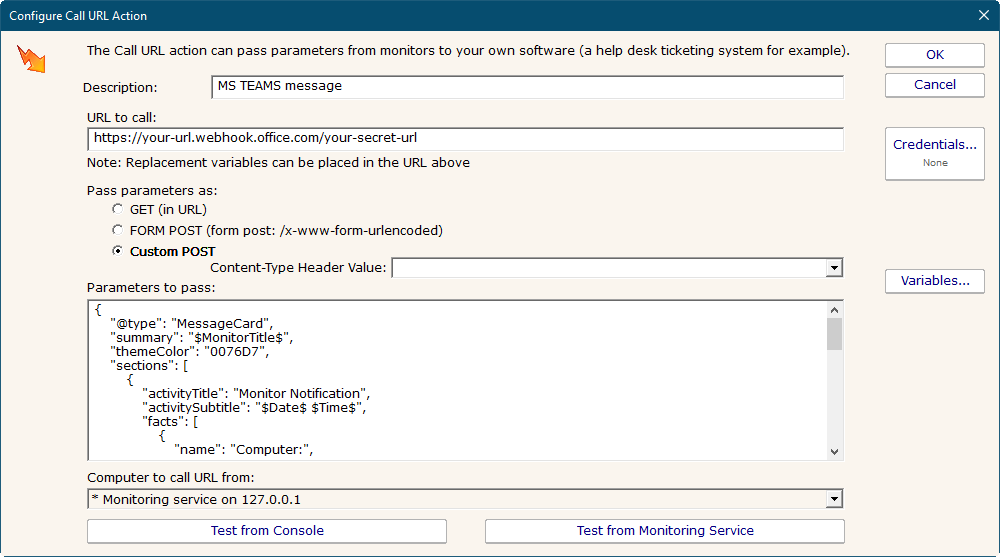Choose the Custom POST radio option

point(118,252)
